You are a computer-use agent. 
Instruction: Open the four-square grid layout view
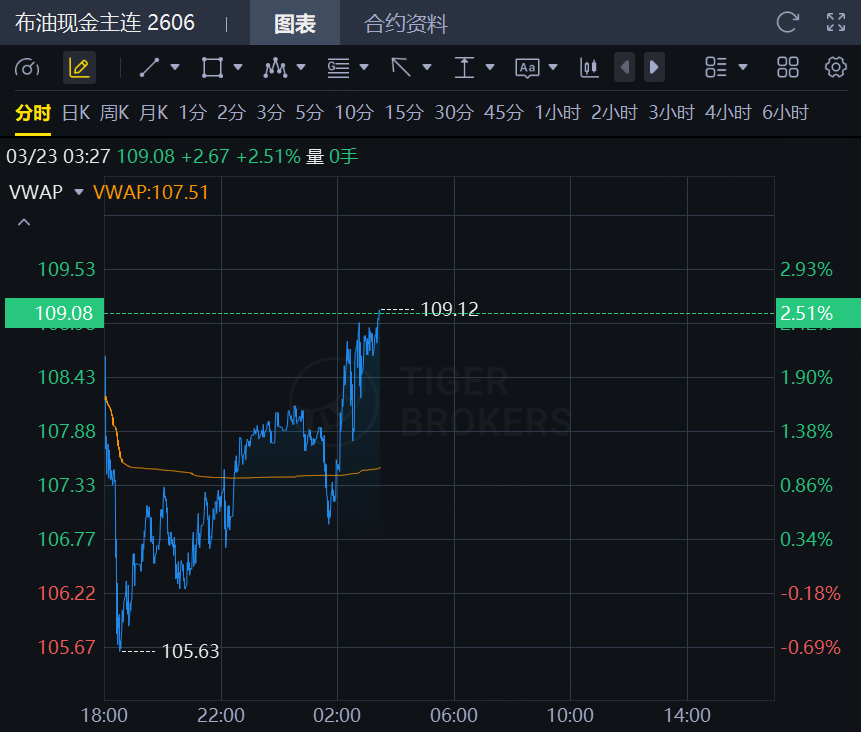coord(788,68)
